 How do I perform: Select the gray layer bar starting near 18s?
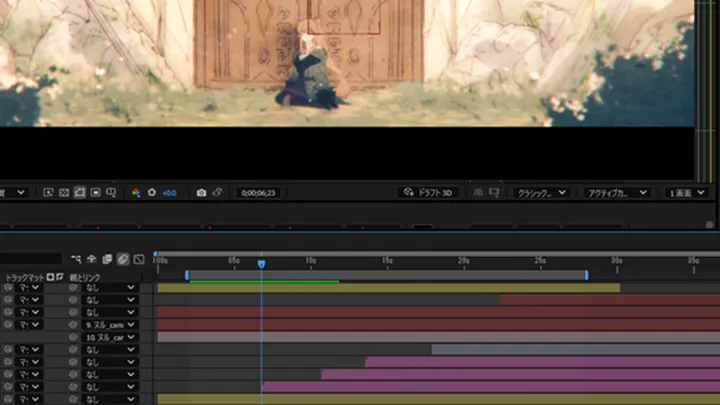tap(576, 349)
